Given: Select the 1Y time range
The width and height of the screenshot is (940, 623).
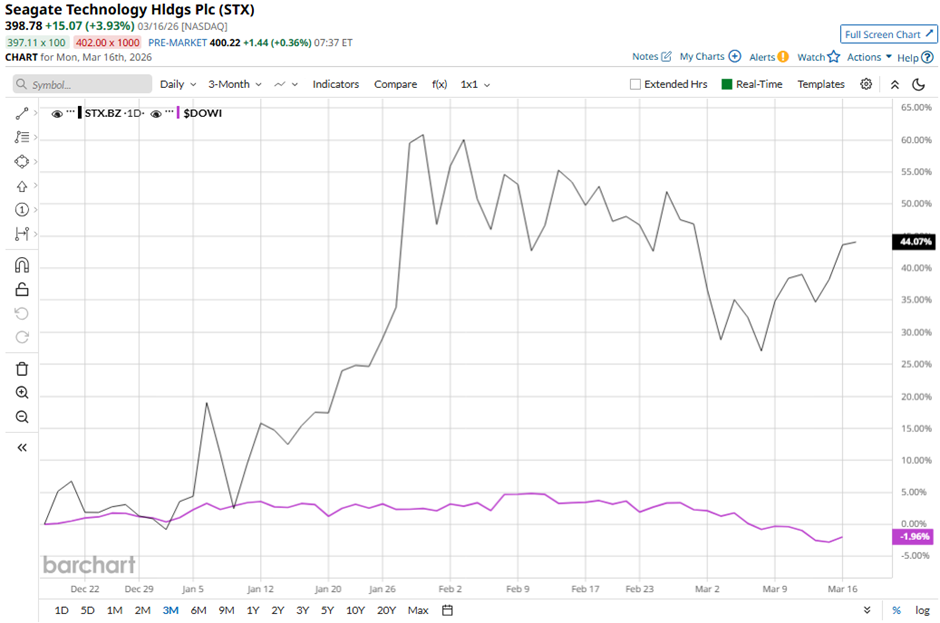Looking at the screenshot, I should pyautogui.click(x=253, y=610).
